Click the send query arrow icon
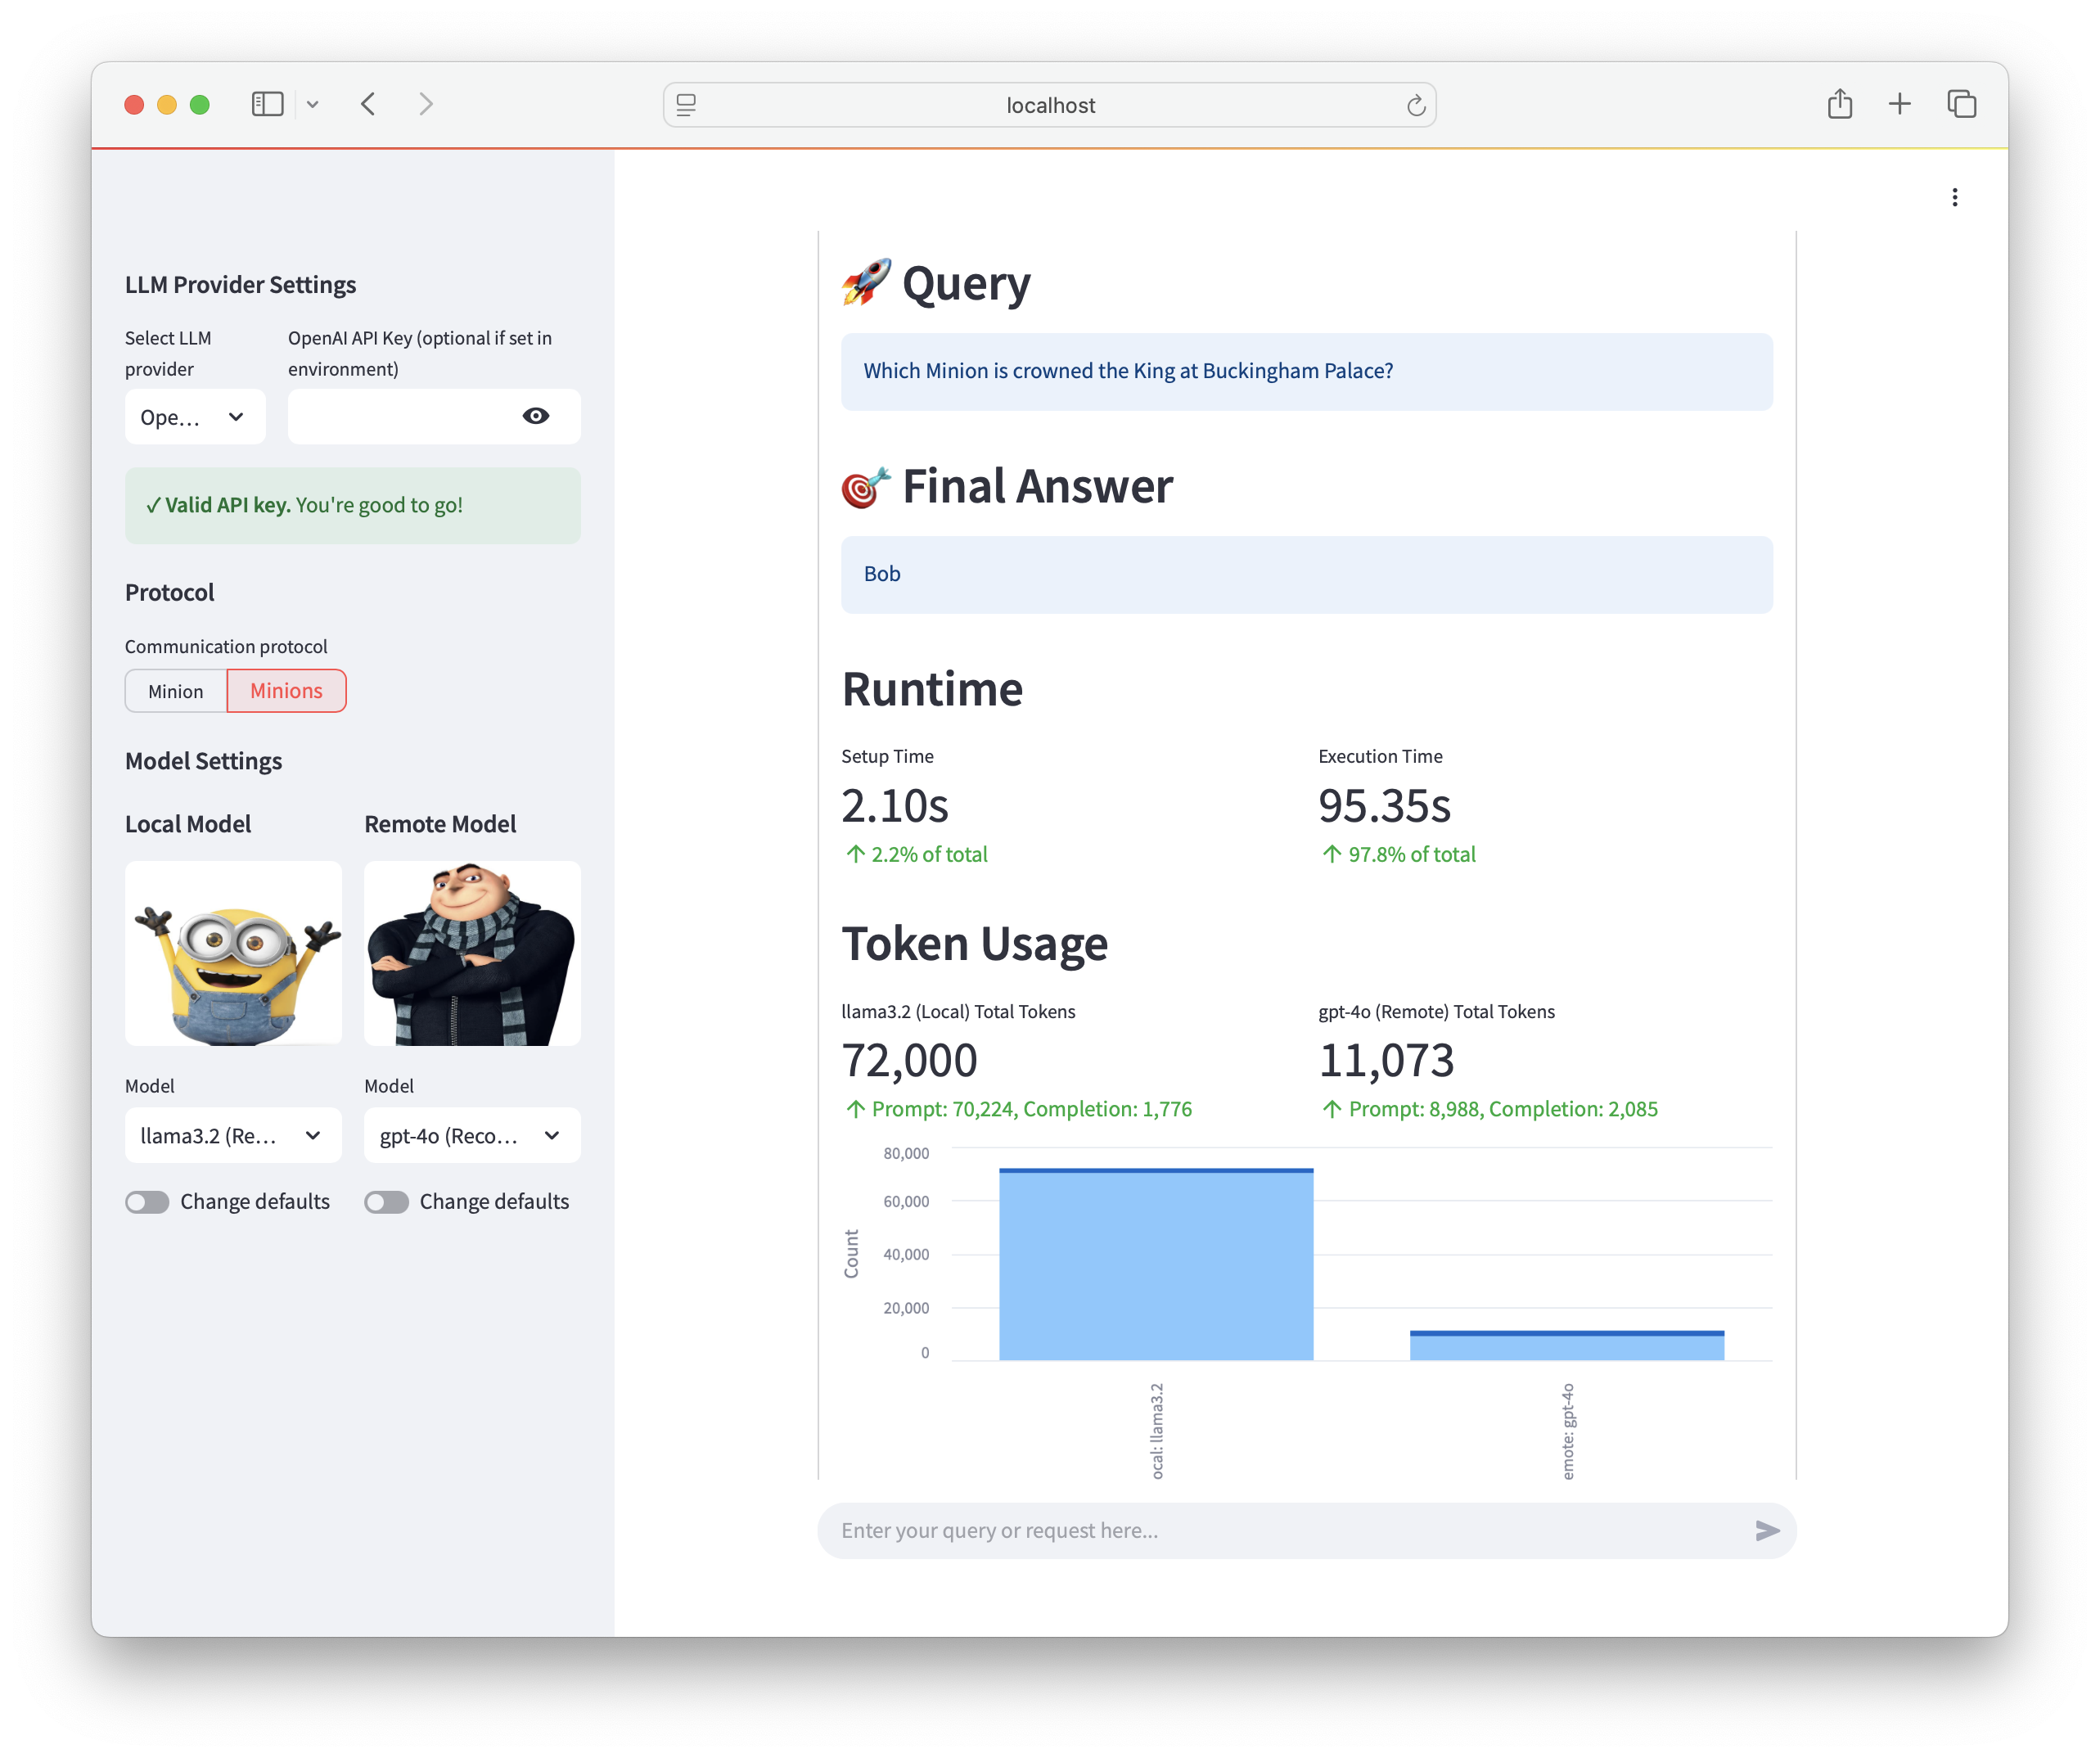The width and height of the screenshot is (2100, 1758). 1766,1530
